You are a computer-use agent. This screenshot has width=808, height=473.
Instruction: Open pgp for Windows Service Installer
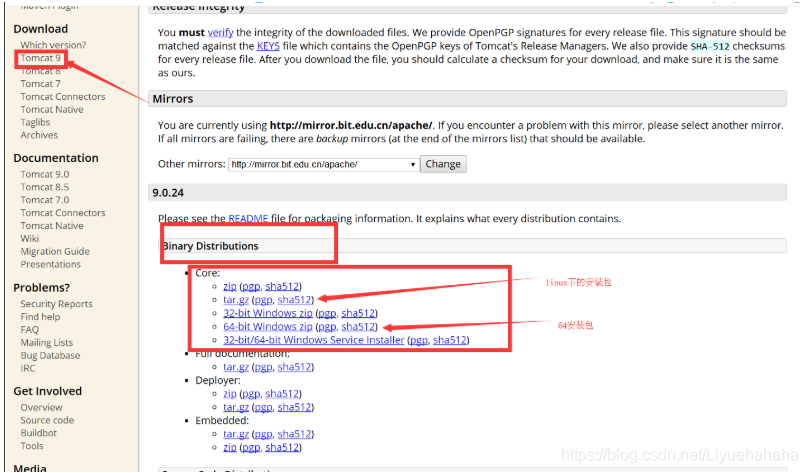click(x=419, y=340)
